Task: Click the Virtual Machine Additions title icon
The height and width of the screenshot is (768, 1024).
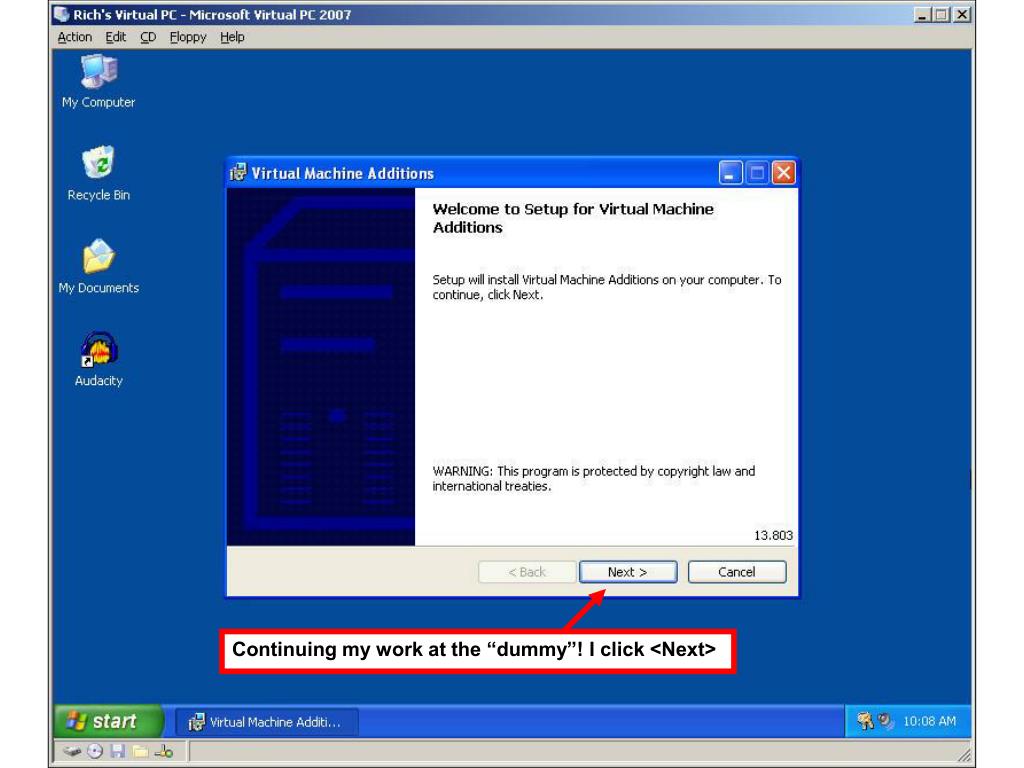Action: pyautogui.click(x=238, y=173)
